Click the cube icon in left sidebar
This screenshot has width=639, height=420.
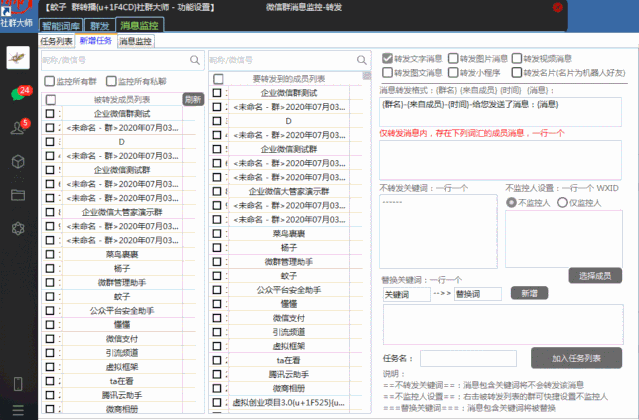18,162
